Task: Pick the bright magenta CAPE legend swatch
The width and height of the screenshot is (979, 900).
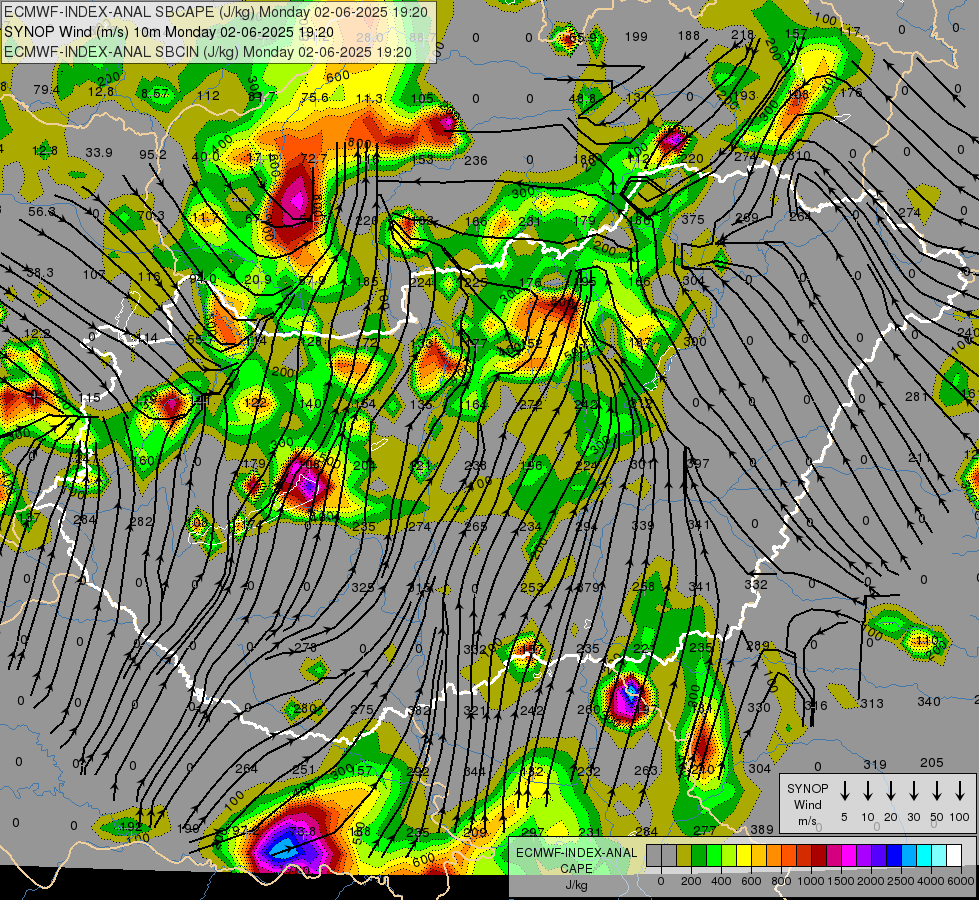Action: click(849, 855)
